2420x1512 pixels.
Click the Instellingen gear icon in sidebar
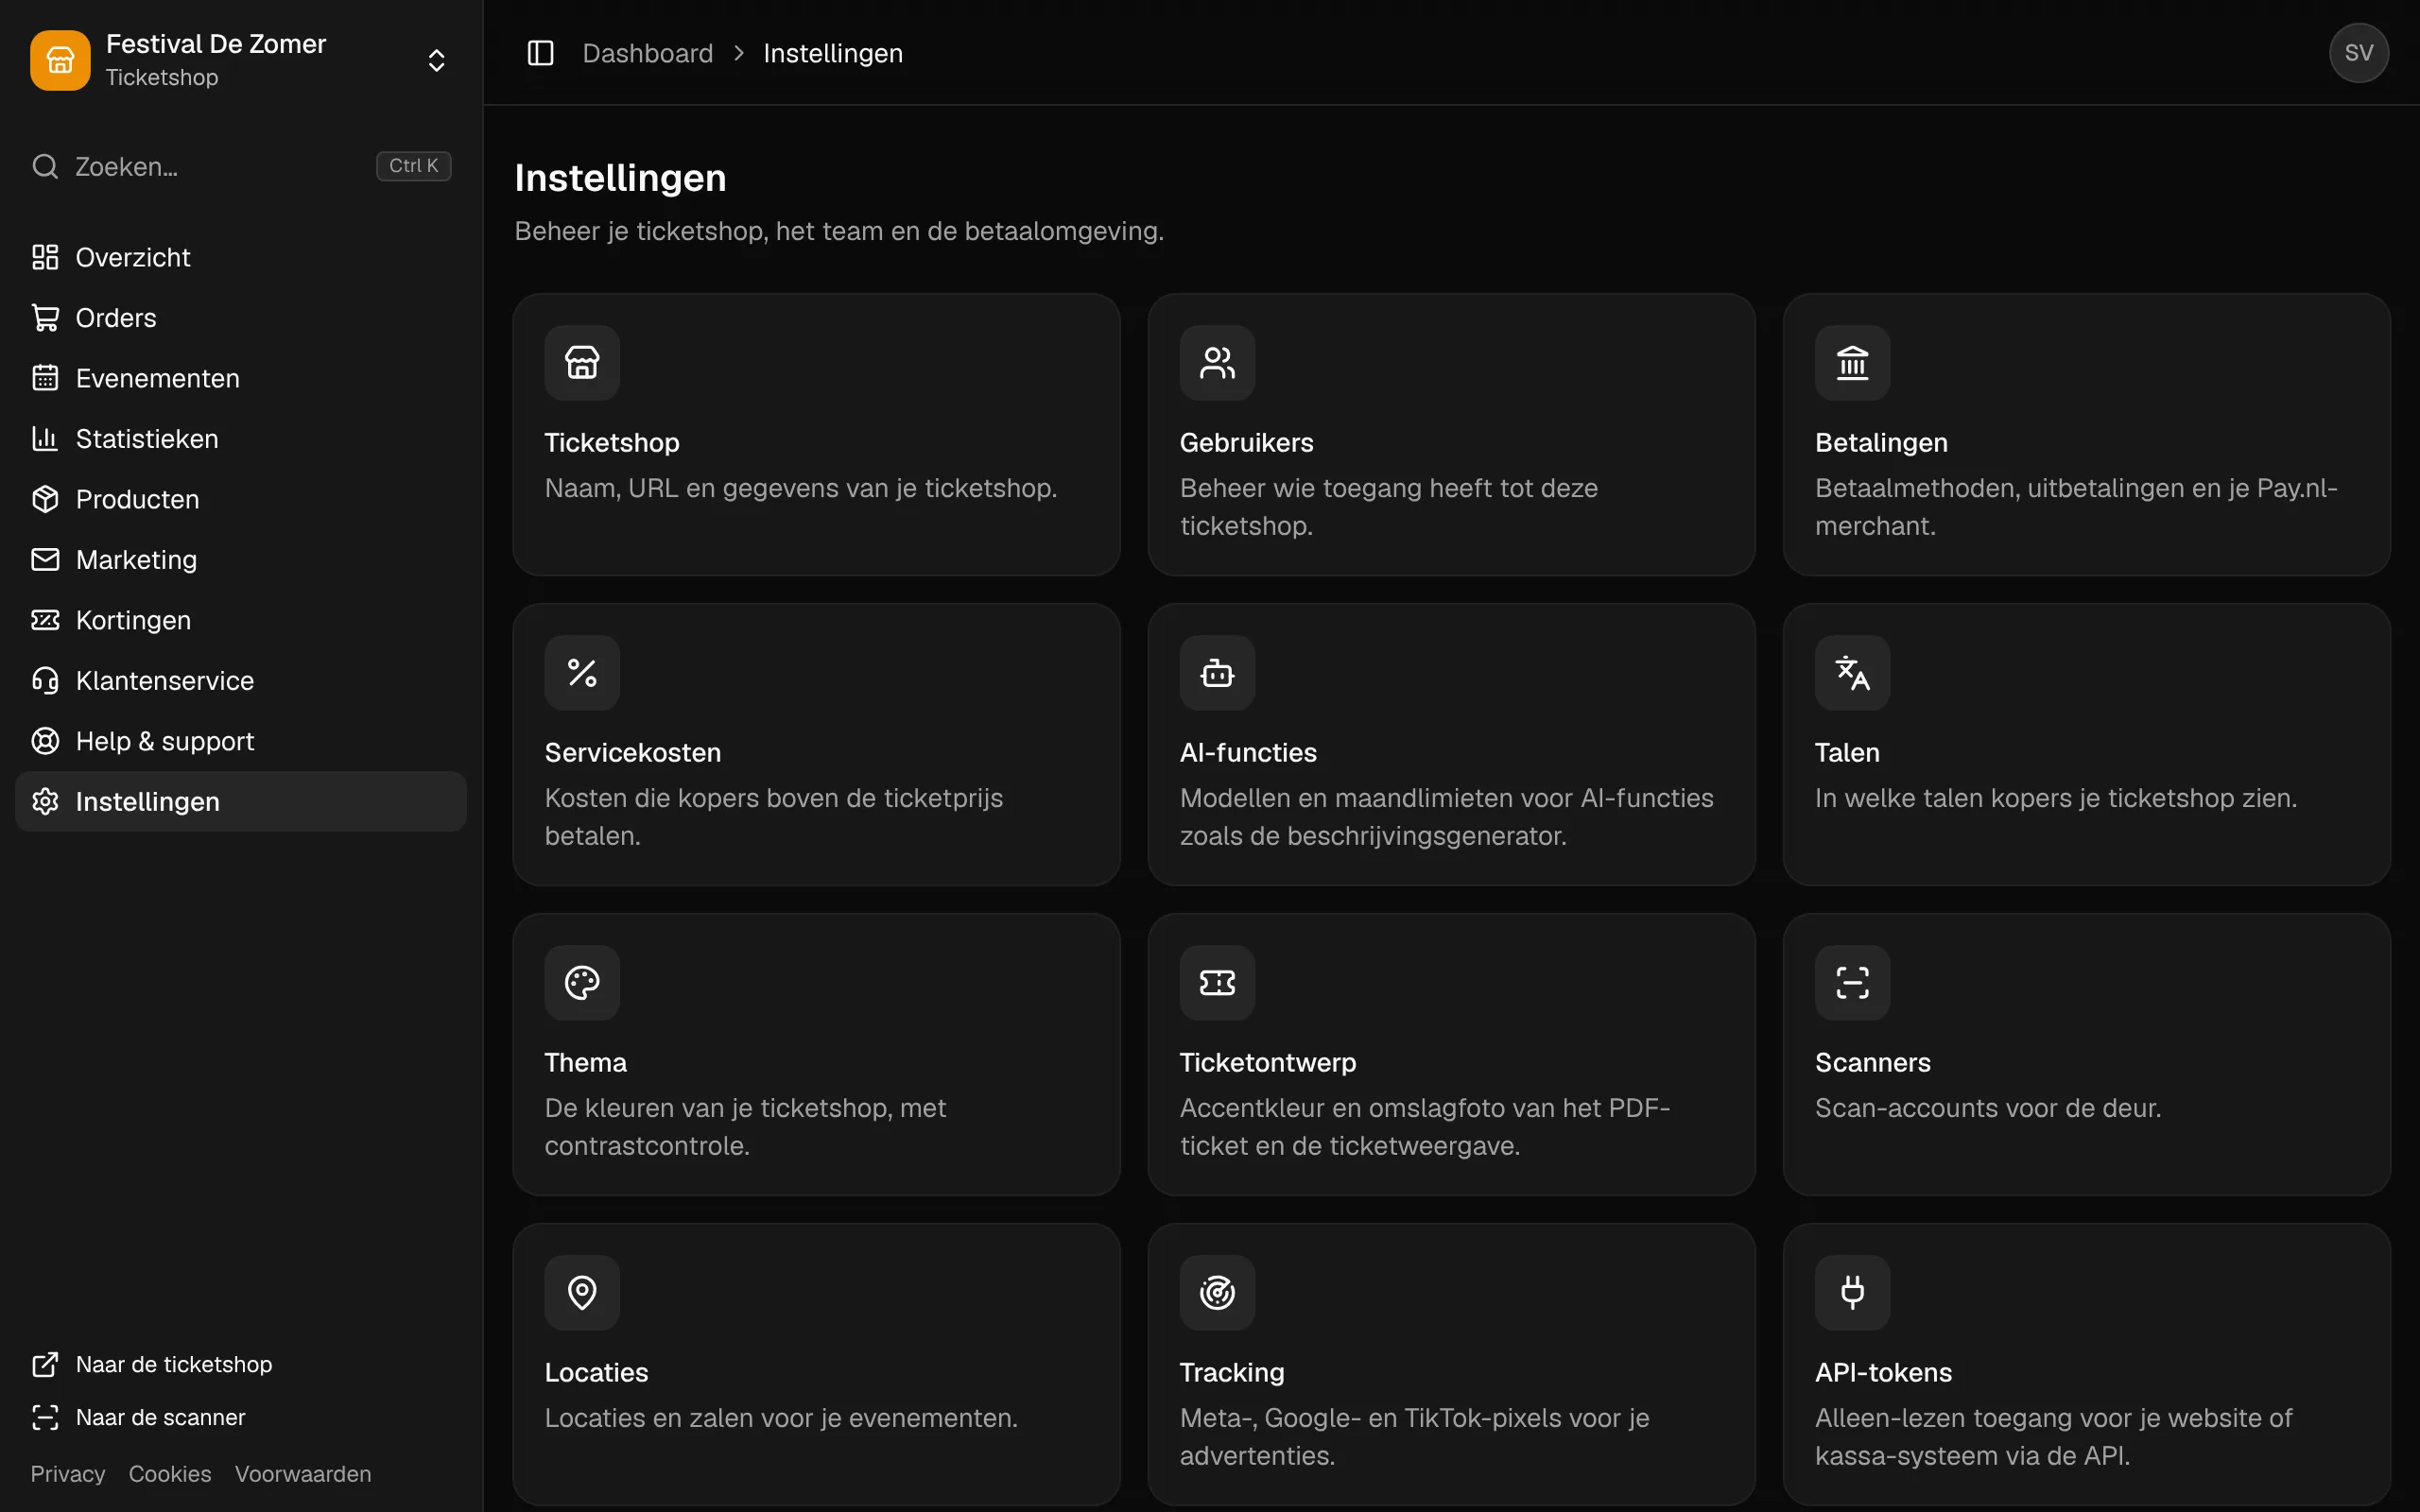click(x=45, y=802)
